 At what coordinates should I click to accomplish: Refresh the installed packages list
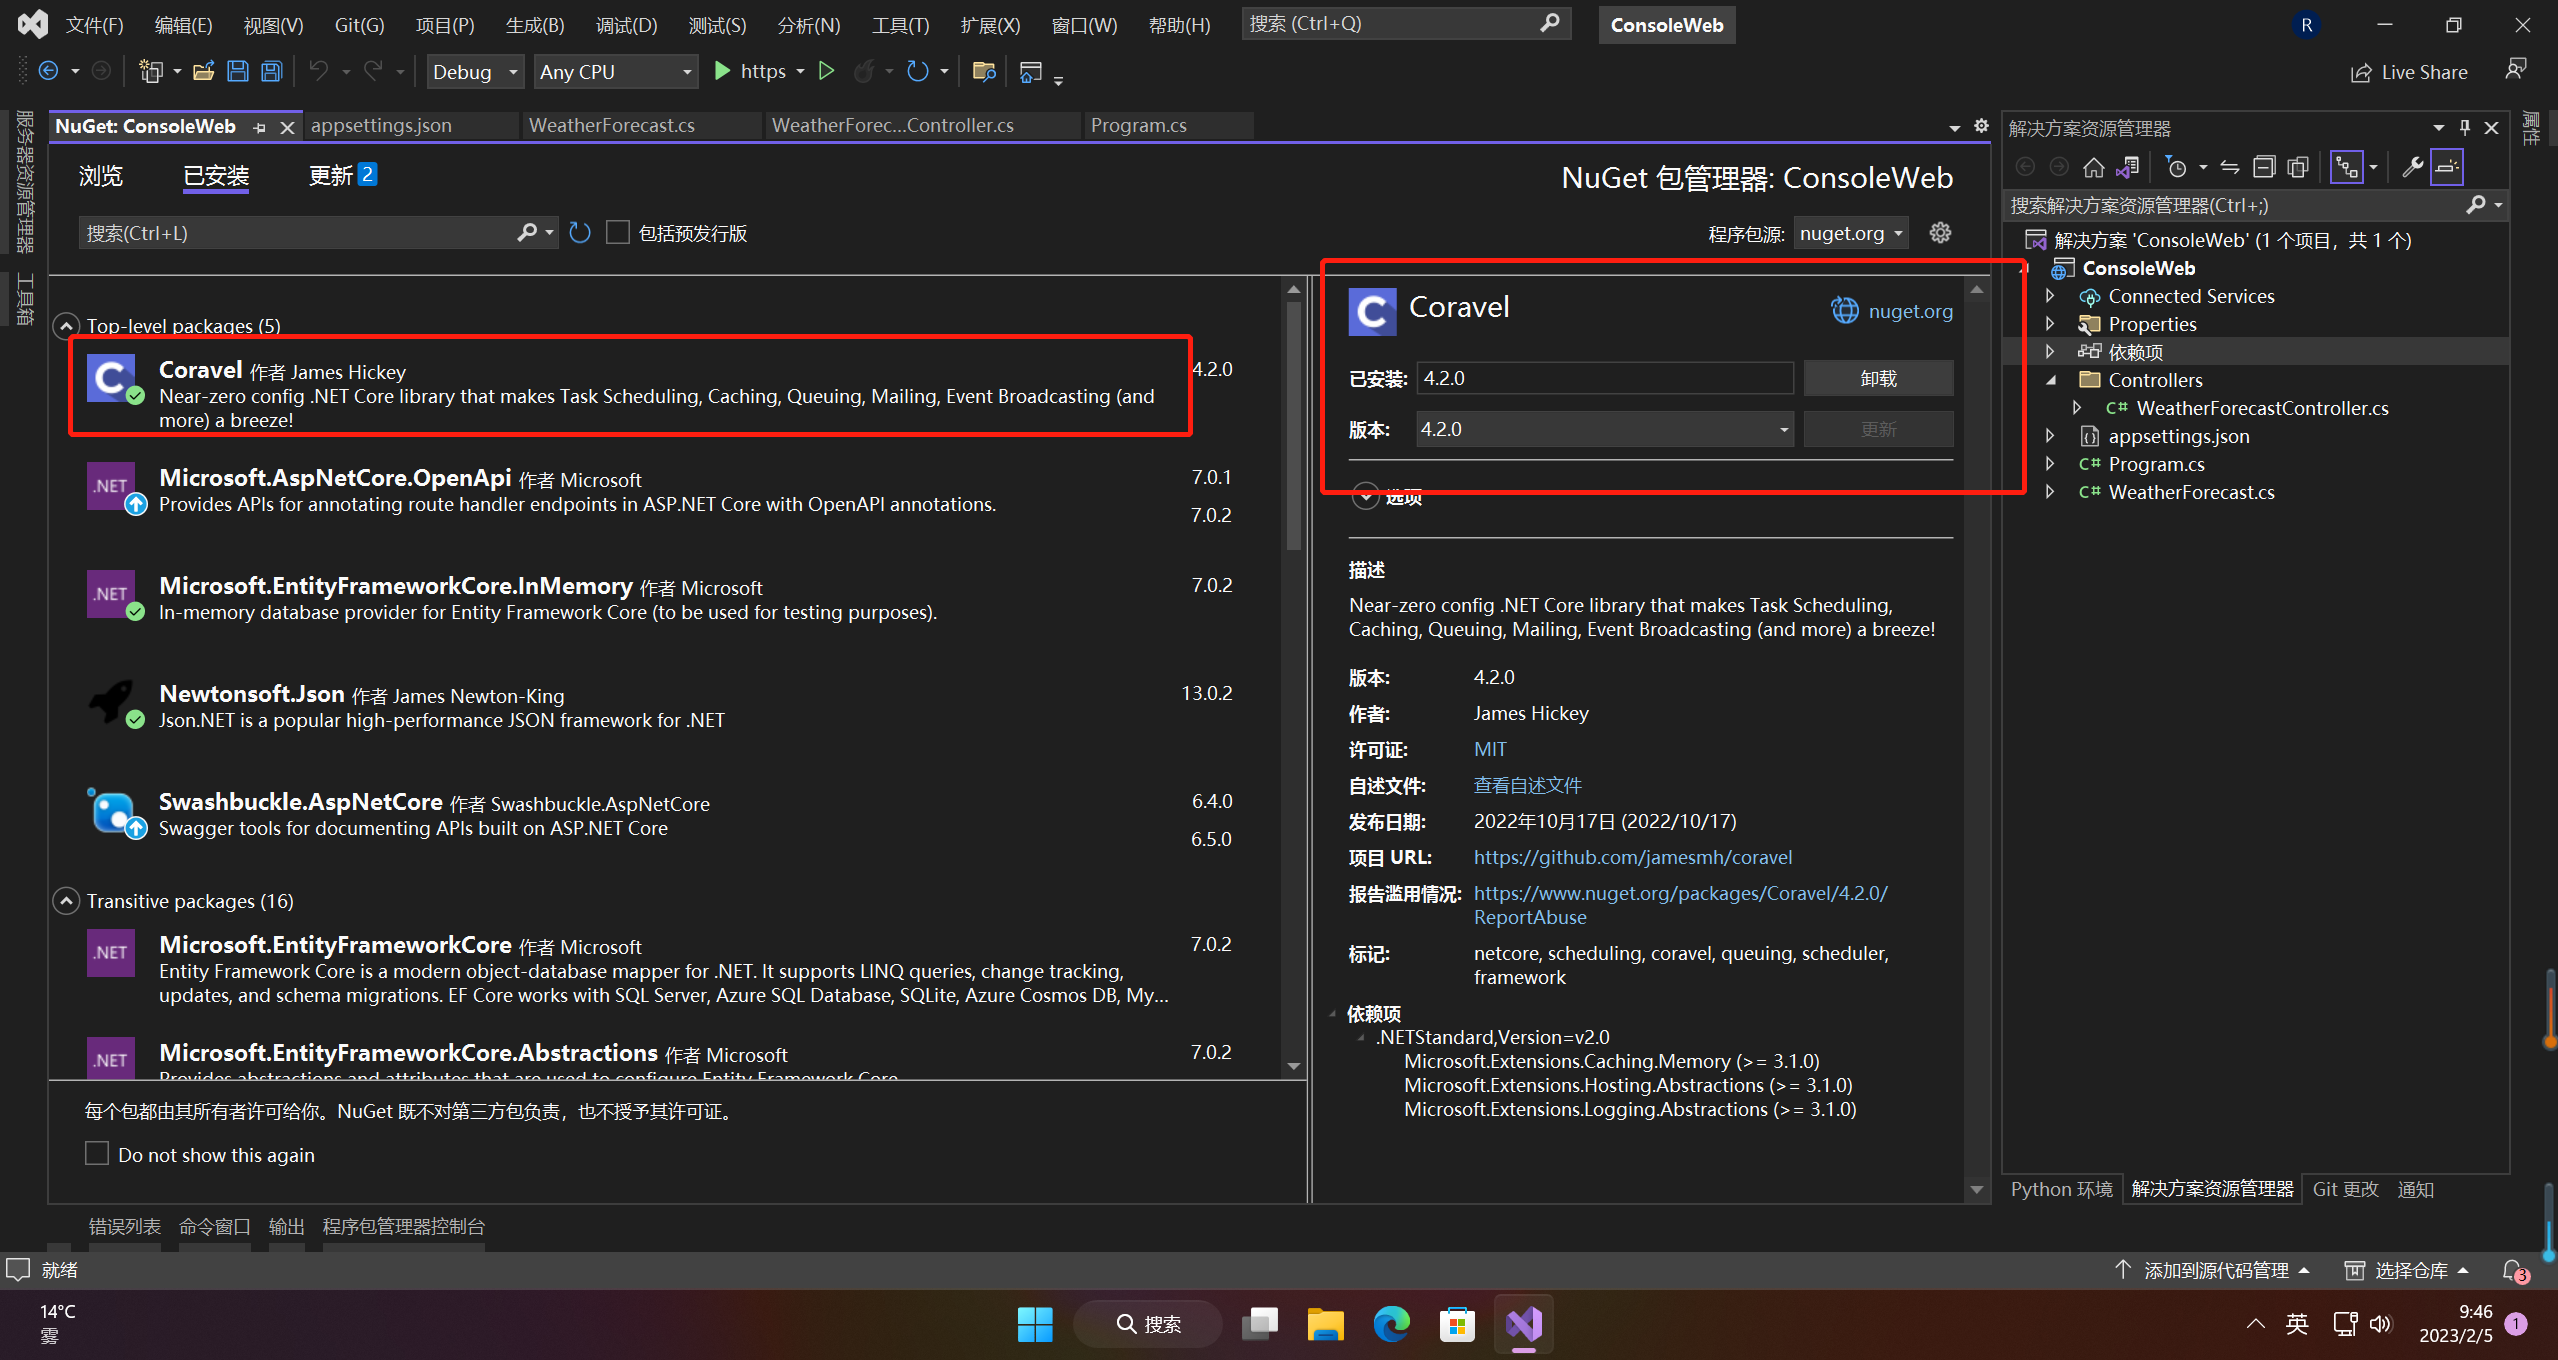pyautogui.click(x=580, y=233)
